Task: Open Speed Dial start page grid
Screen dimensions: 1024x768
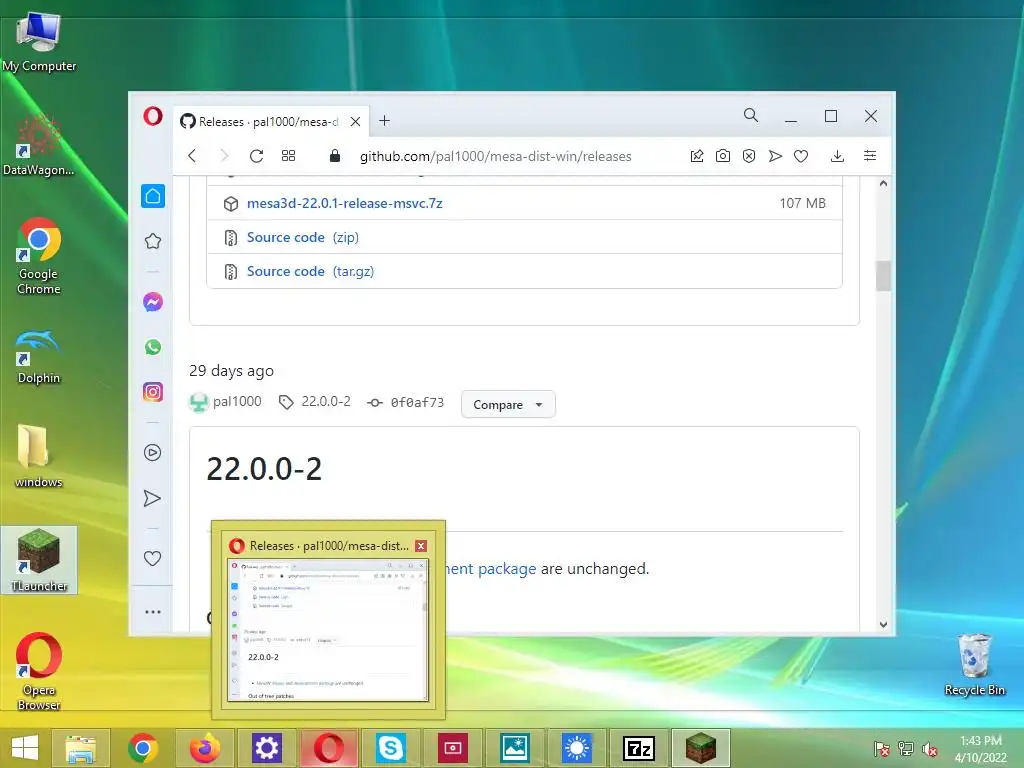Action: 289,156
